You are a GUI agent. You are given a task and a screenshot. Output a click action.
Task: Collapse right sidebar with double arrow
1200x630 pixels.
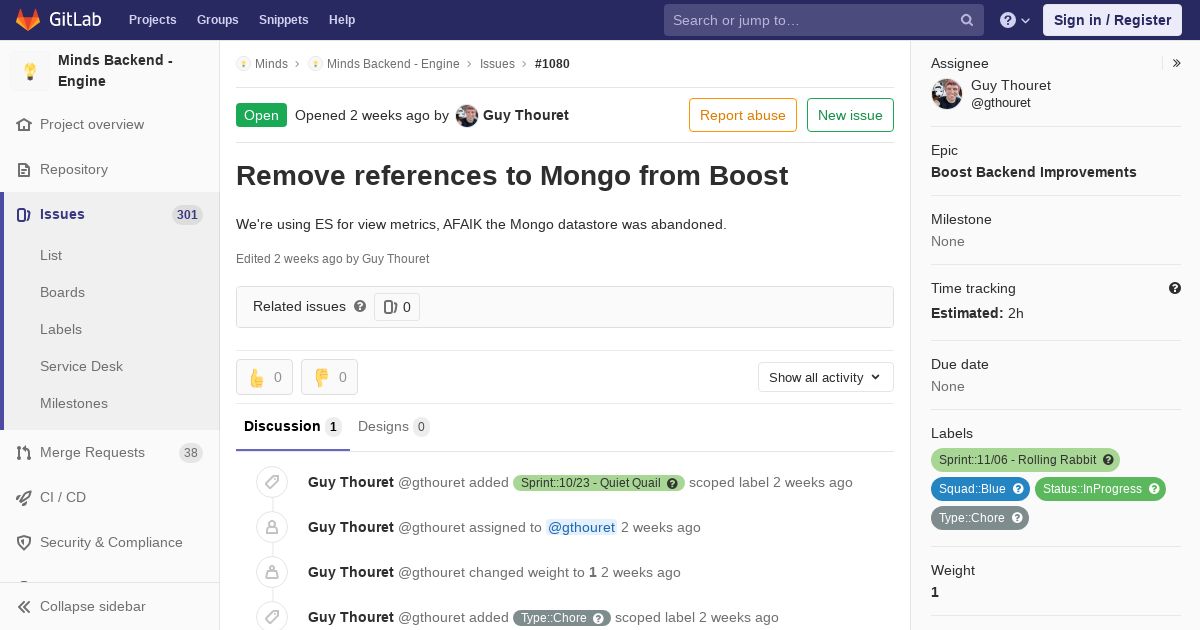click(1177, 63)
